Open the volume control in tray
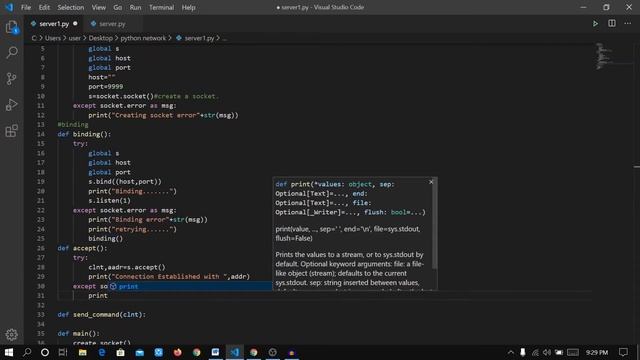640x360 pixels. coord(547,352)
